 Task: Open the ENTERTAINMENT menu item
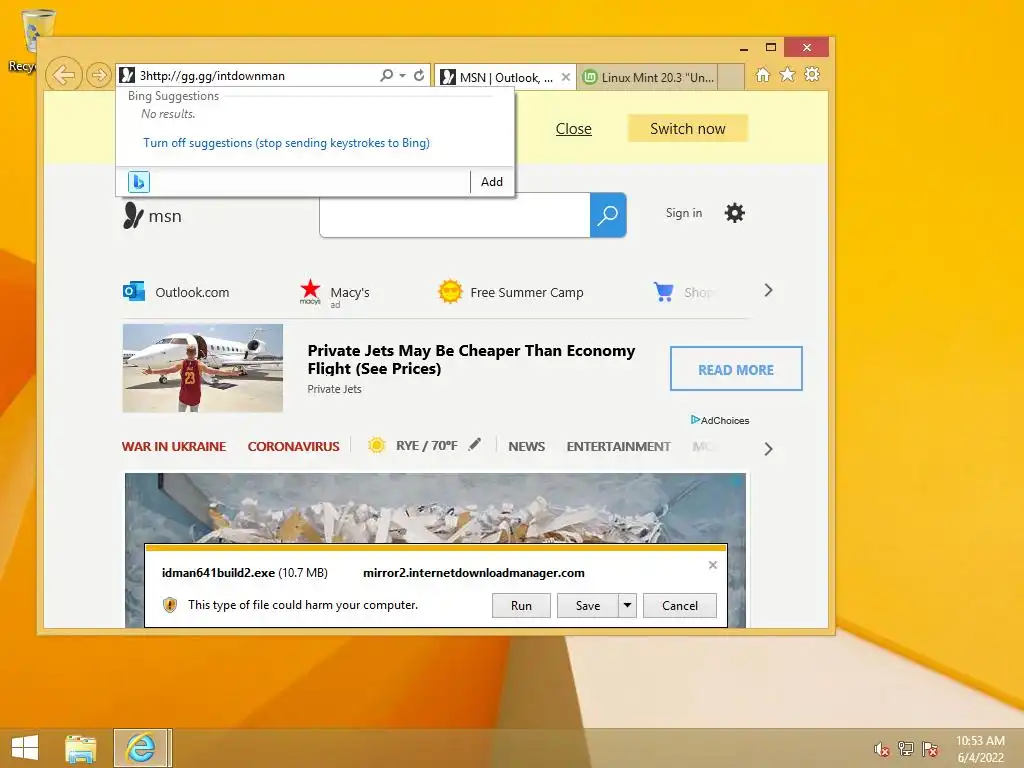(x=618, y=447)
